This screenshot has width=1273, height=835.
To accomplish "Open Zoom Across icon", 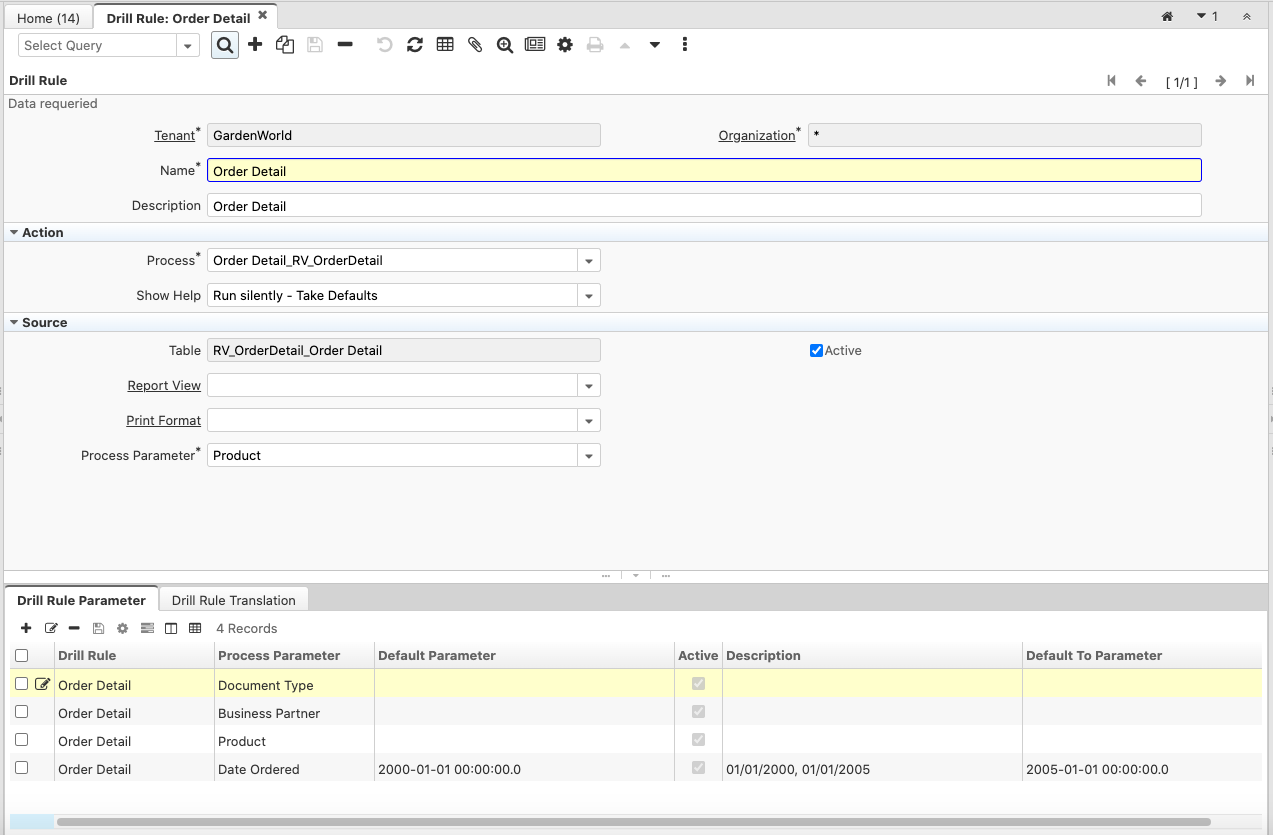I will (x=505, y=45).
